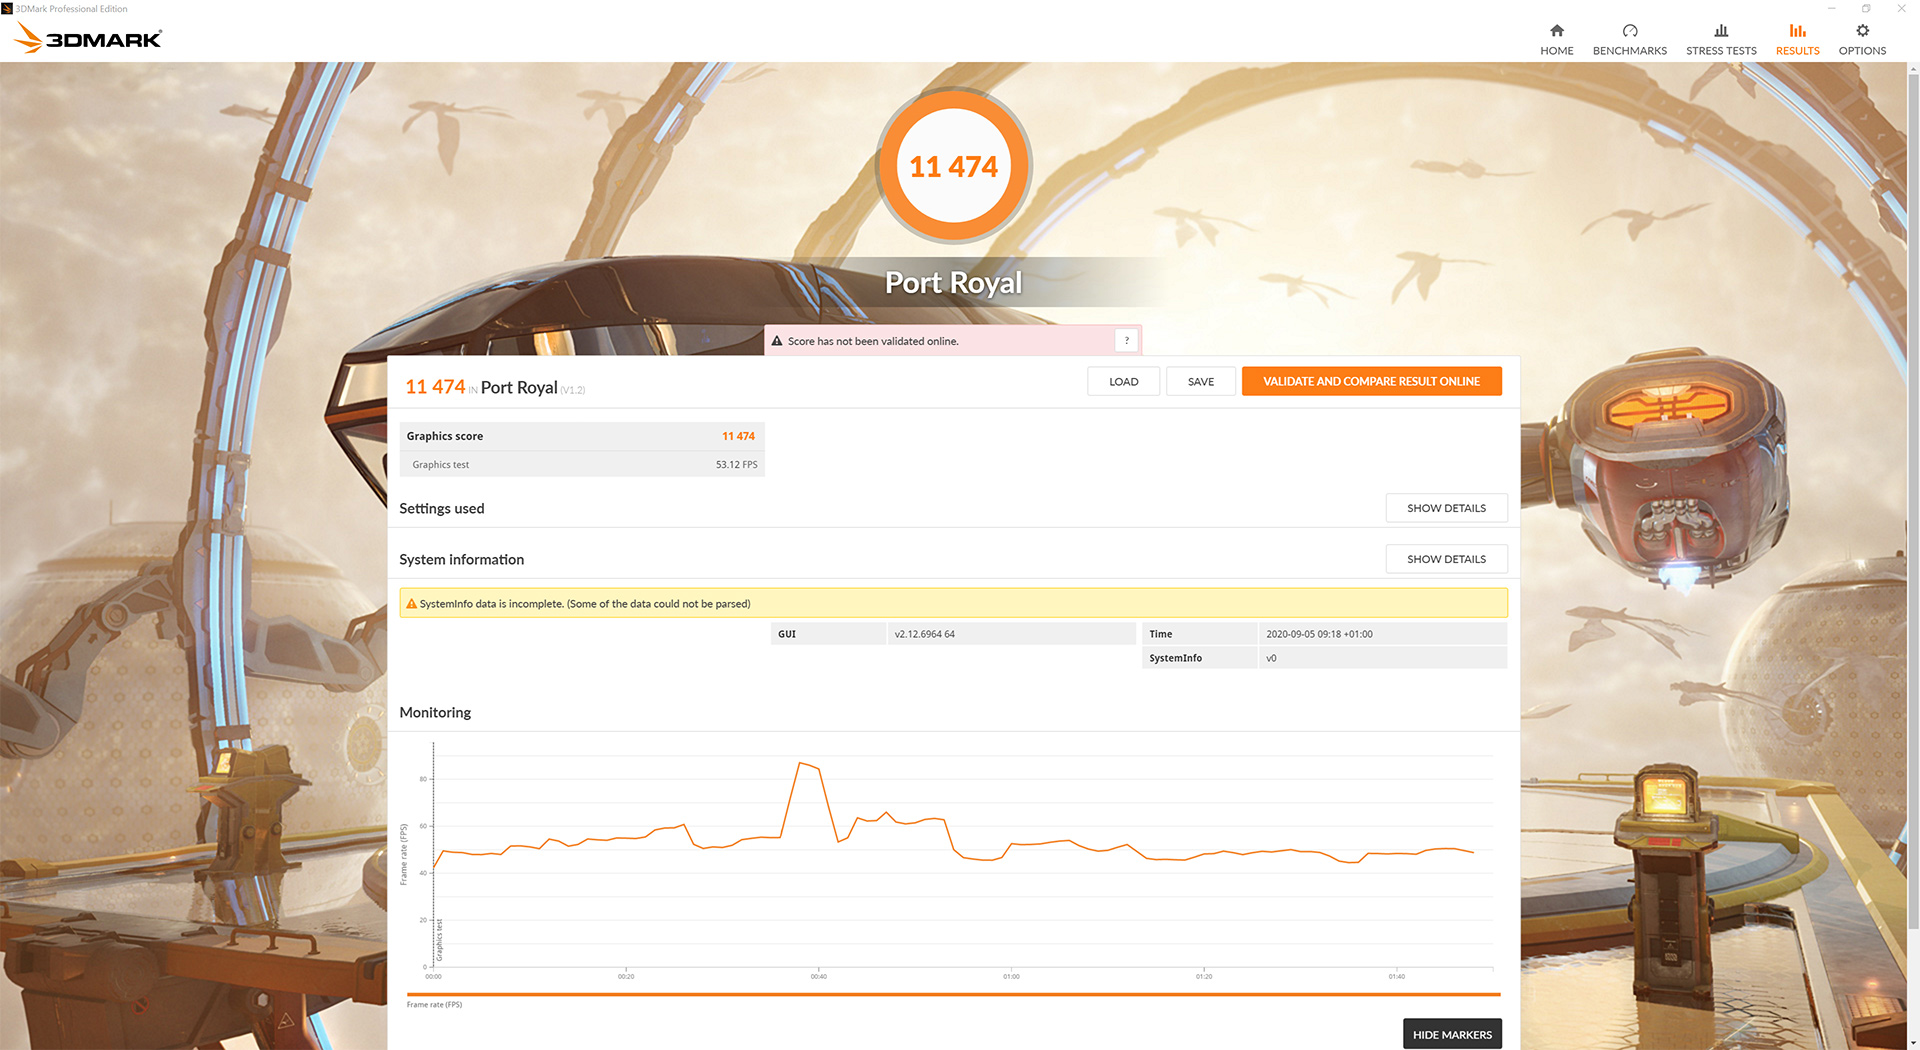Open the OPTIONS tab label
The image size is (1920, 1050).
[x=1862, y=51]
